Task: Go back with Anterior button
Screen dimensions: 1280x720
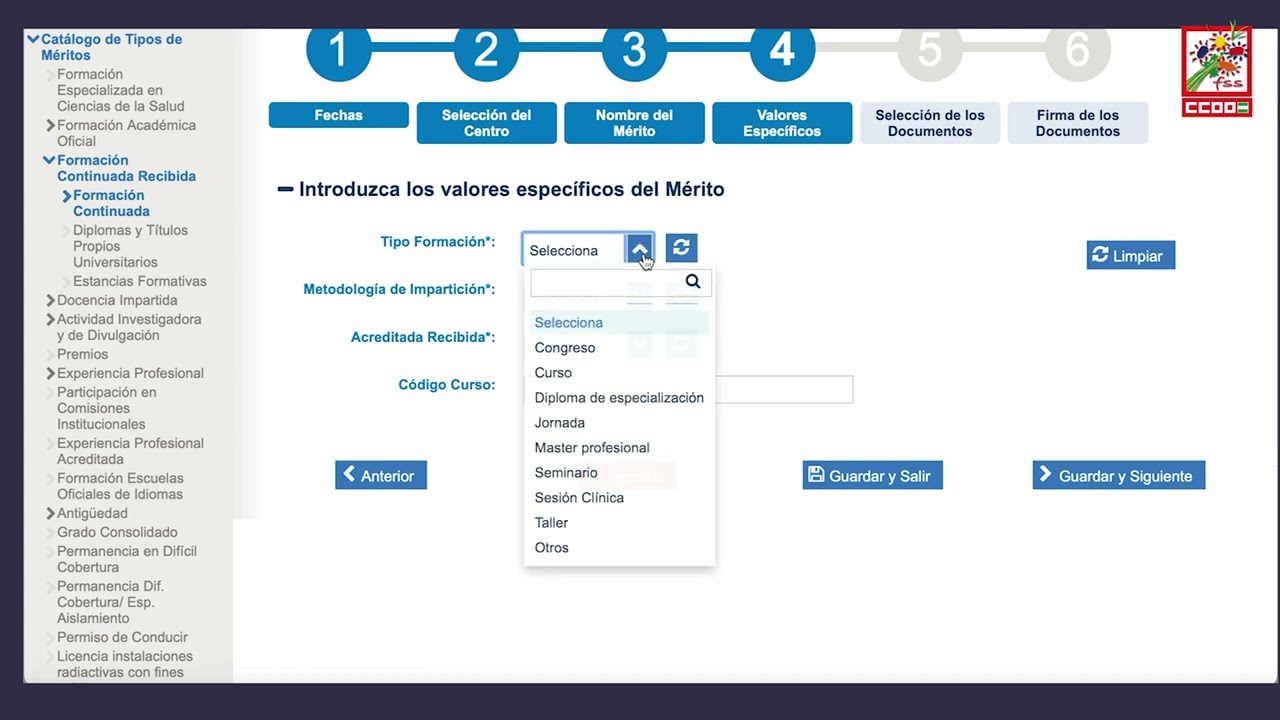Action: [381, 475]
